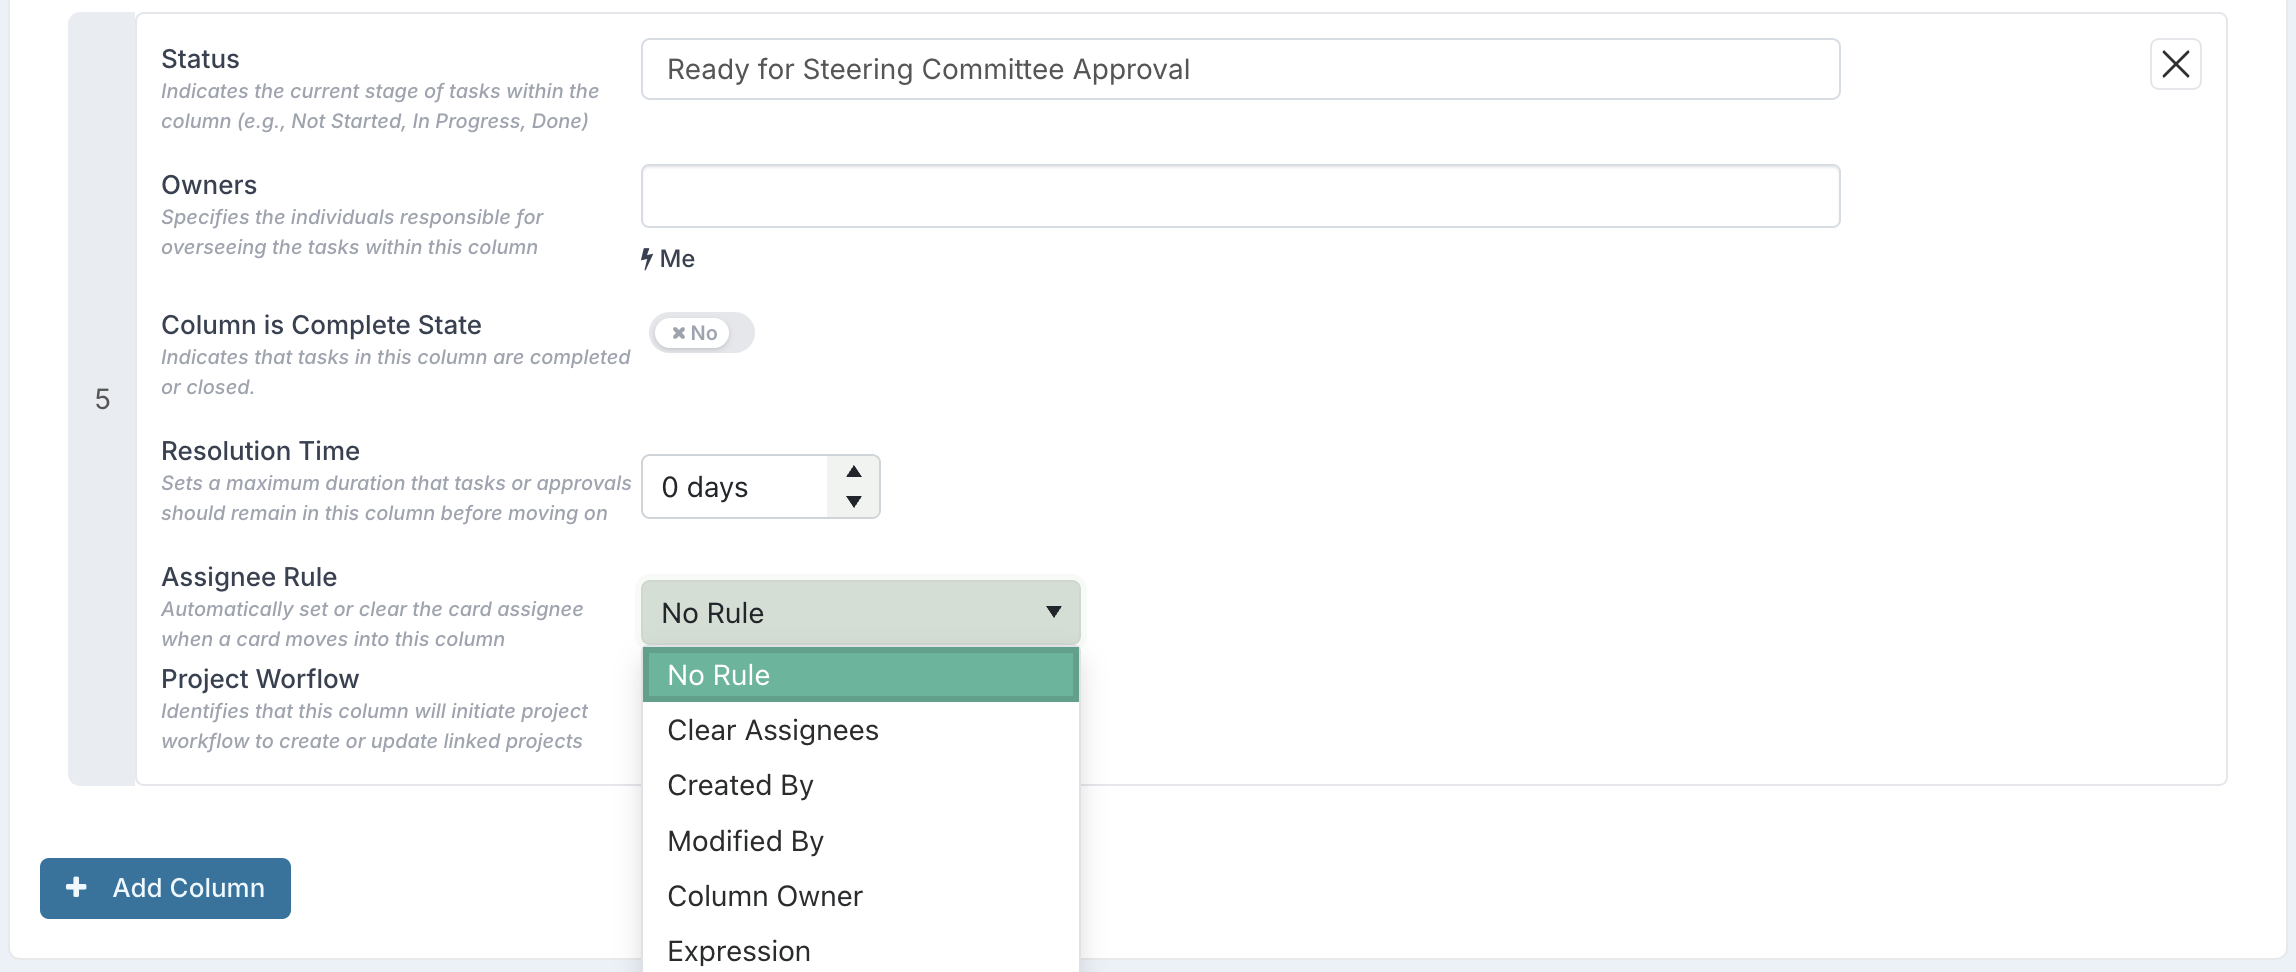Click the empty Owners input field
2296x972 pixels.
[1240, 196]
